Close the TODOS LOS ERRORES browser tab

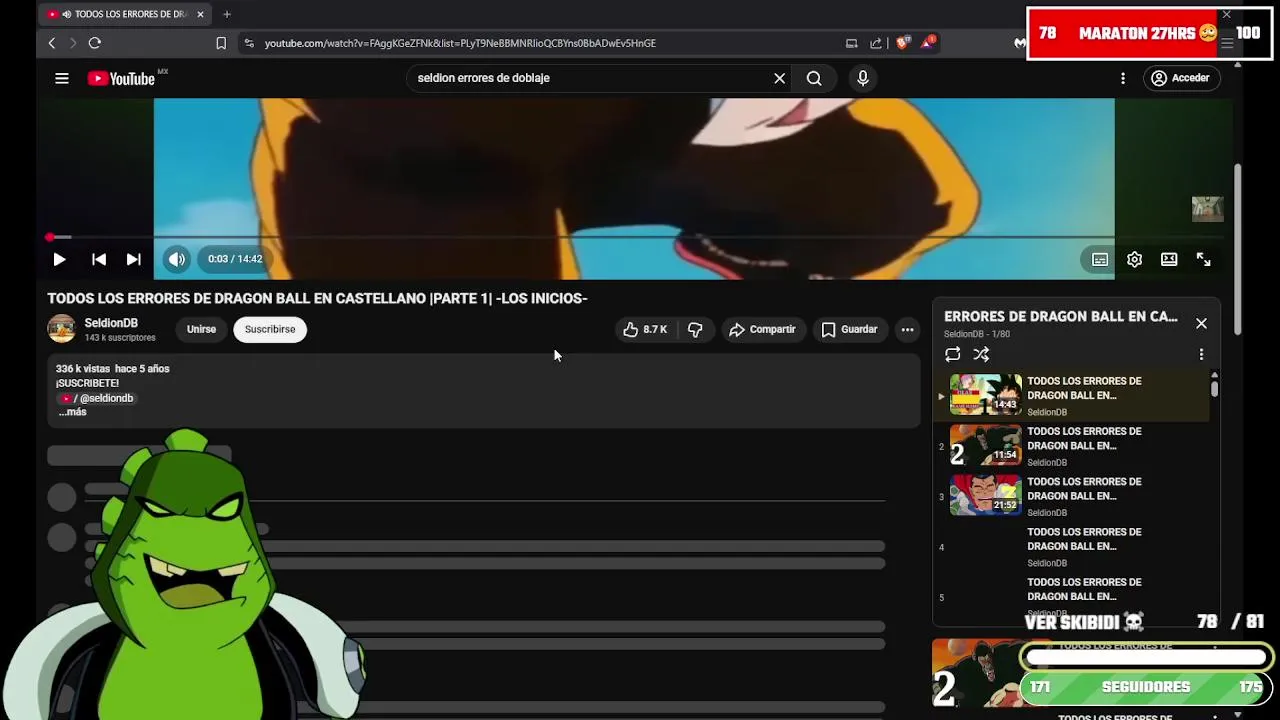tap(200, 14)
